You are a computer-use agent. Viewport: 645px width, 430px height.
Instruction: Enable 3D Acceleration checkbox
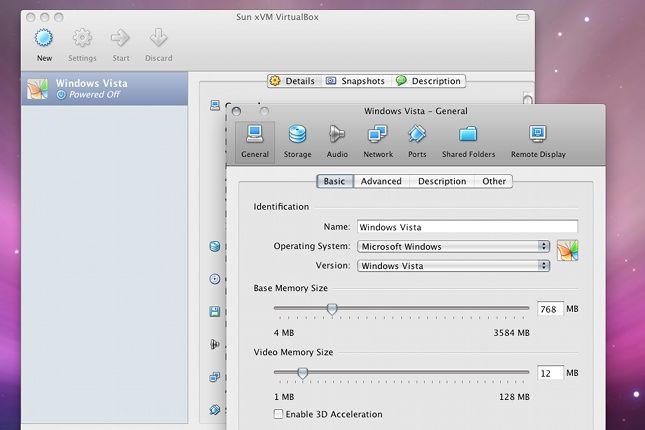tap(278, 414)
